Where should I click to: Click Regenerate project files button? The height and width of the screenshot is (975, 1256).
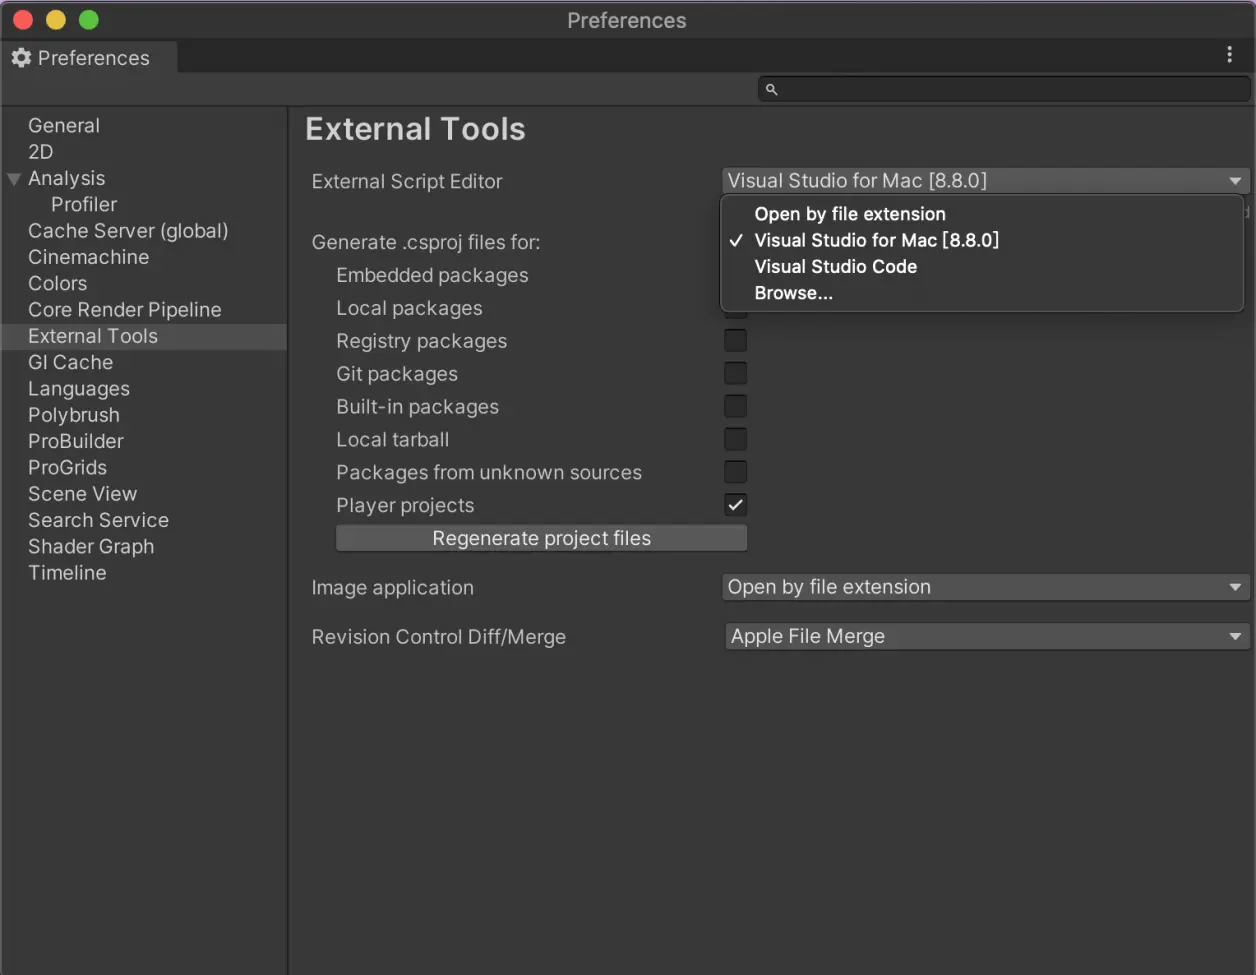pos(541,538)
